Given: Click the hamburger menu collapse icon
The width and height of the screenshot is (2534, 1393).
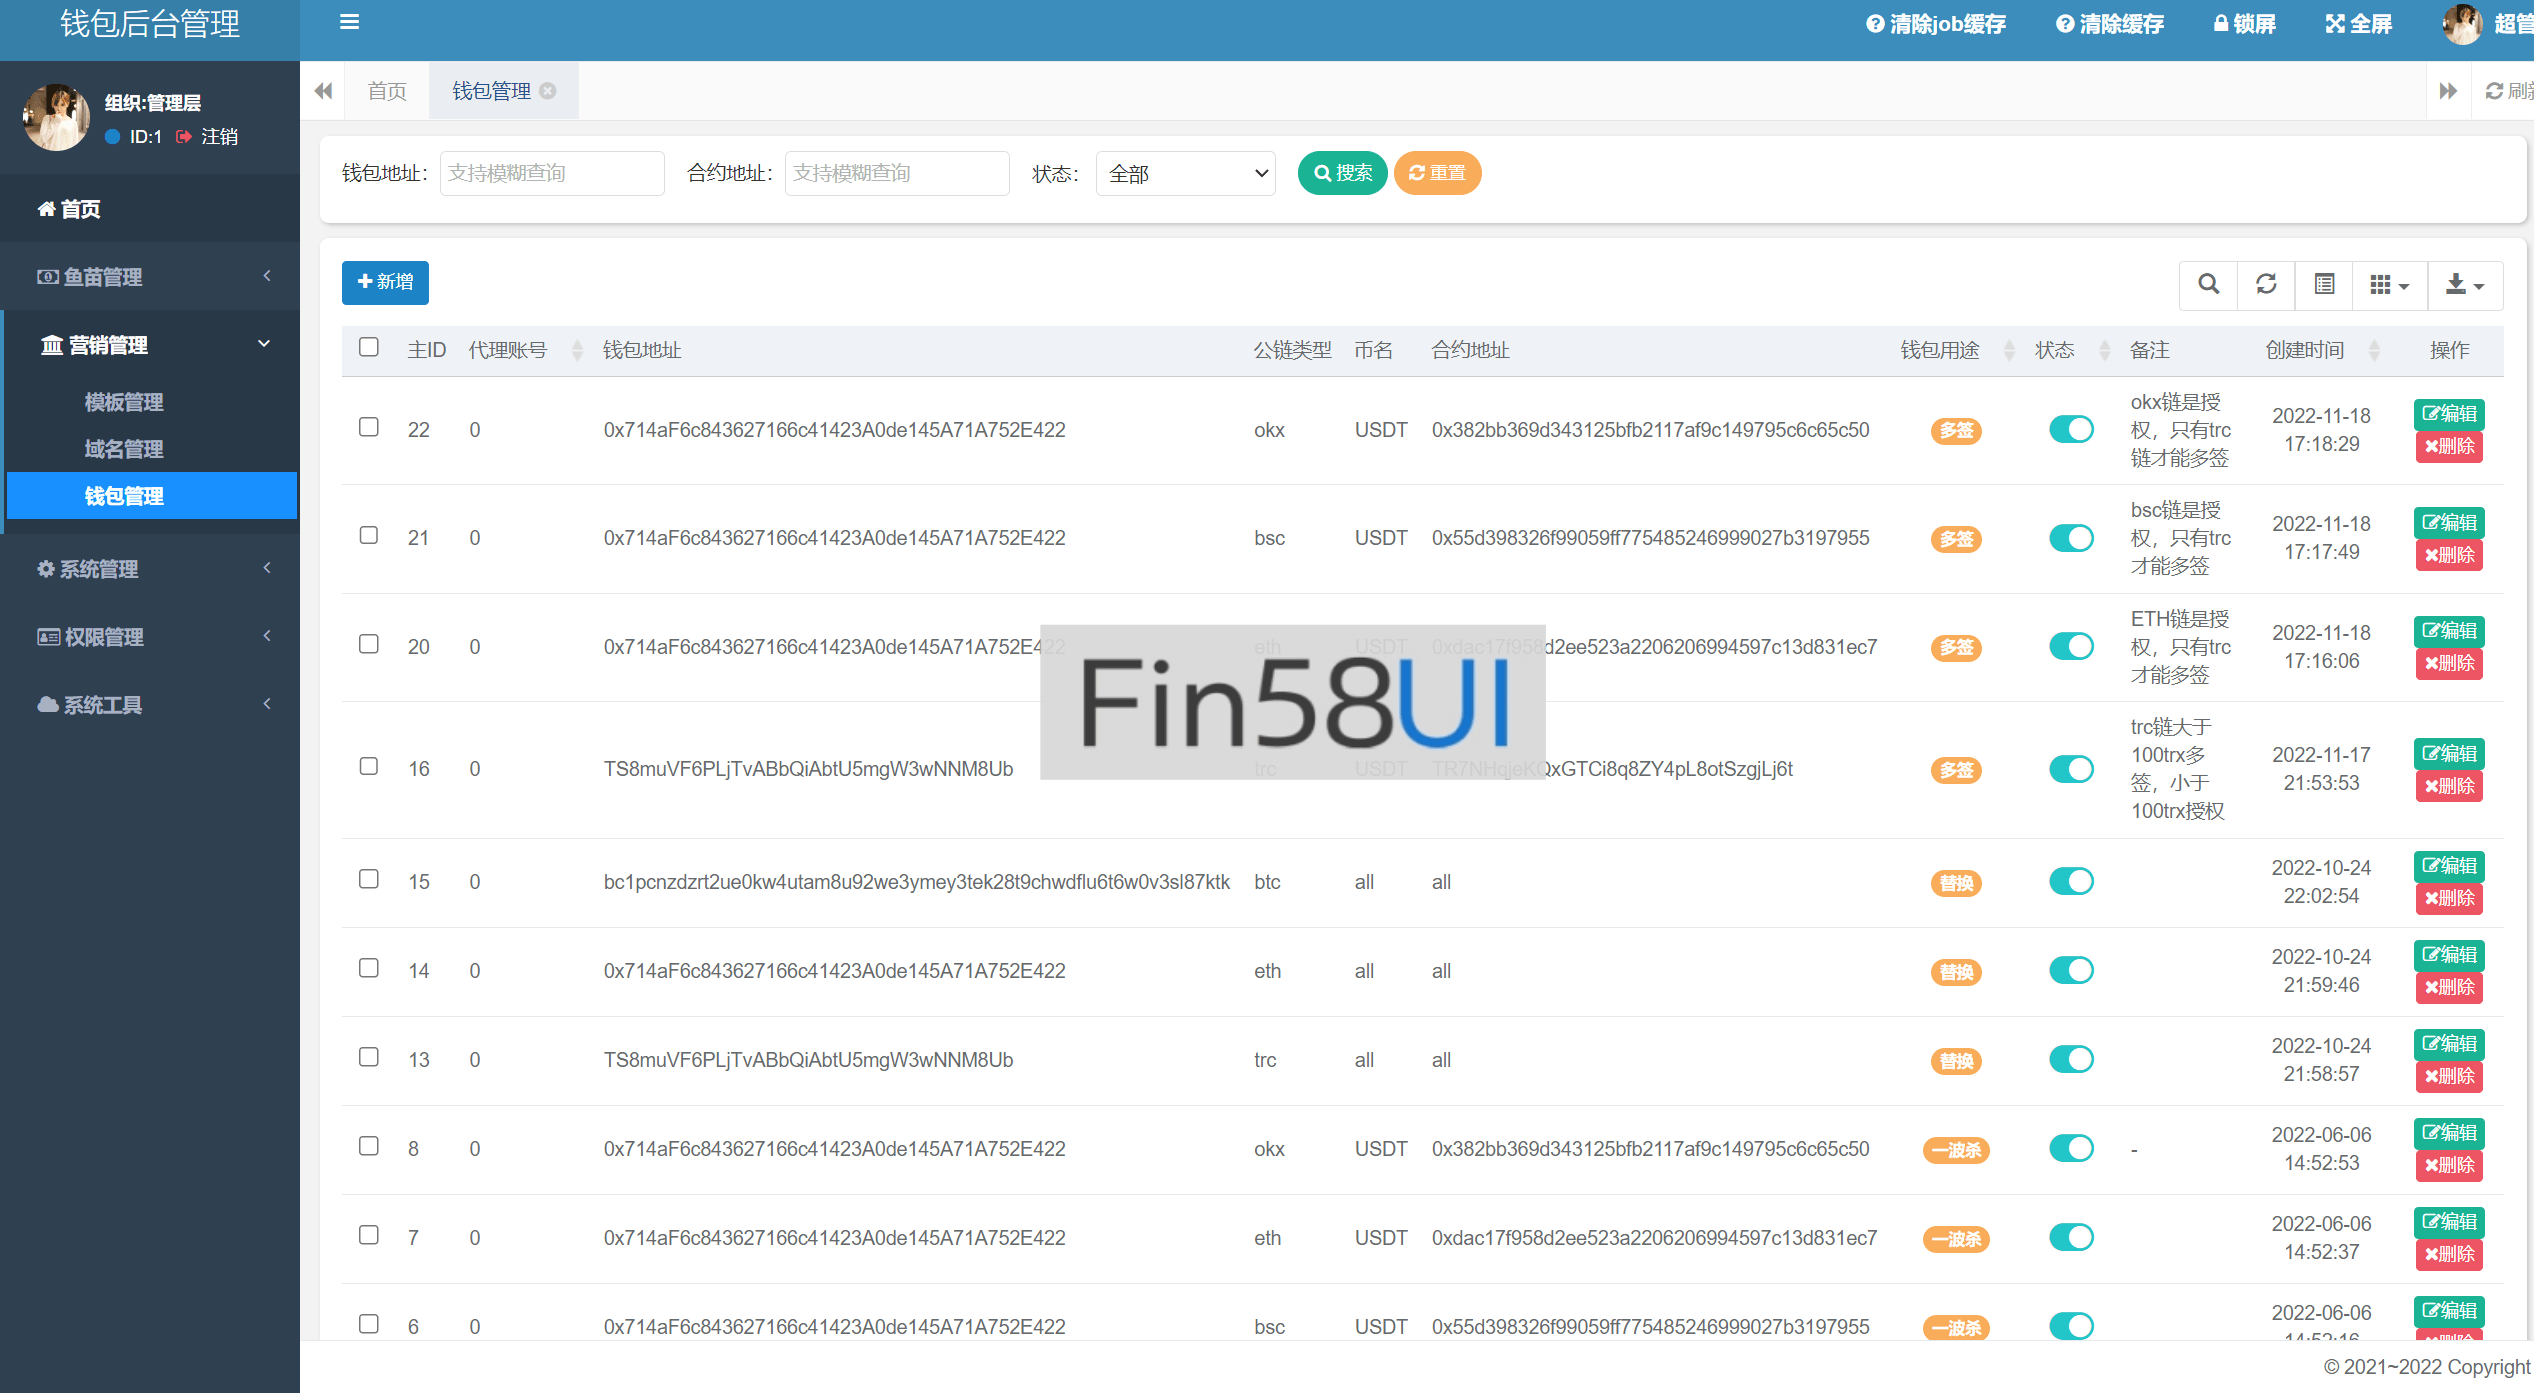Looking at the screenshot, I should coord(349,22).
